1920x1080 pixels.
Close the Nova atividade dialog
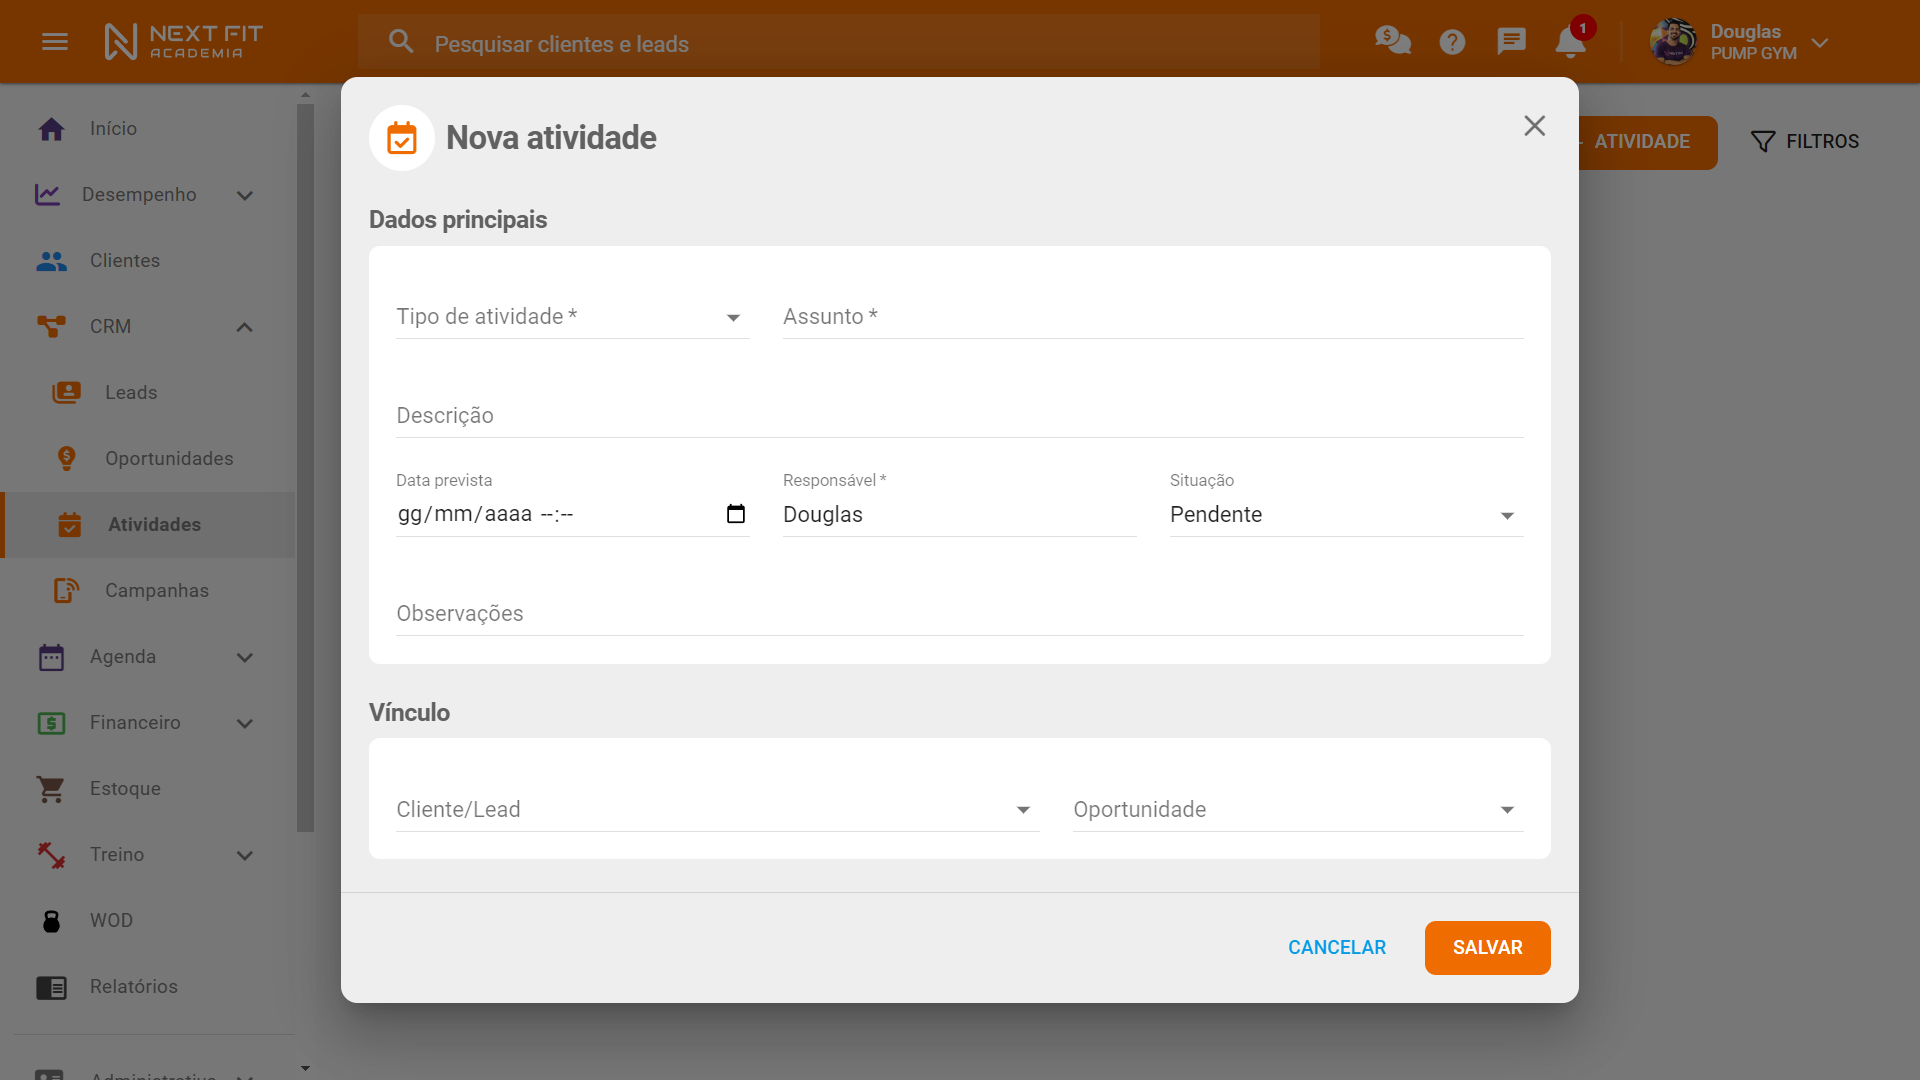click(x=1534, y=126)
